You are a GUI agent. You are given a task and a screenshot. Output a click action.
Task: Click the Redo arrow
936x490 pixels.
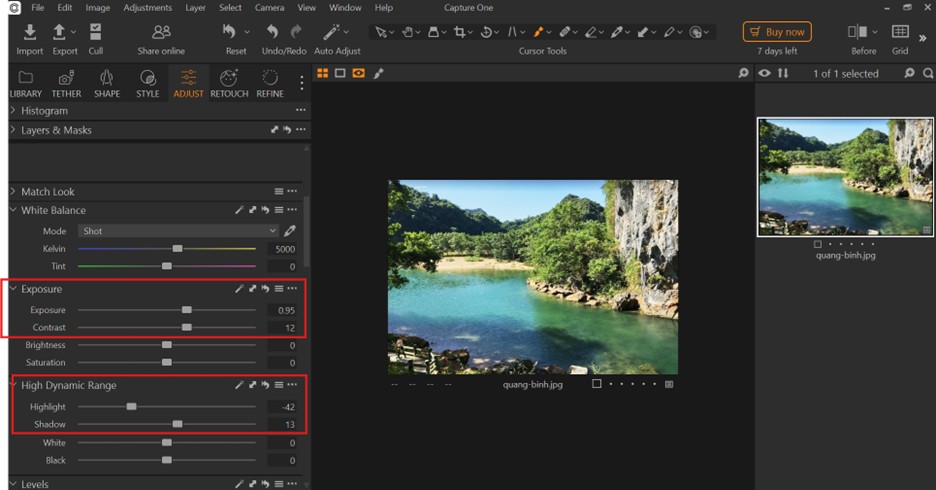(296, 32)
